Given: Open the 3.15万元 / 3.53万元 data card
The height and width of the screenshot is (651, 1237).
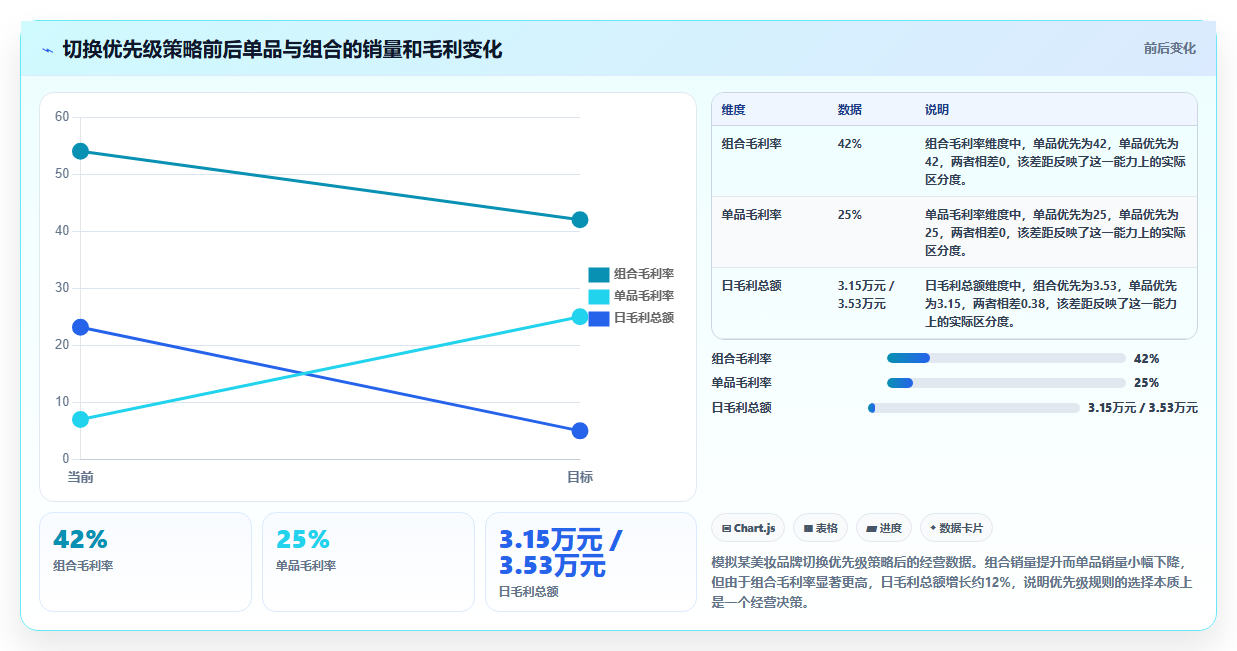Looking at the screenshot, I should [591, 562].
